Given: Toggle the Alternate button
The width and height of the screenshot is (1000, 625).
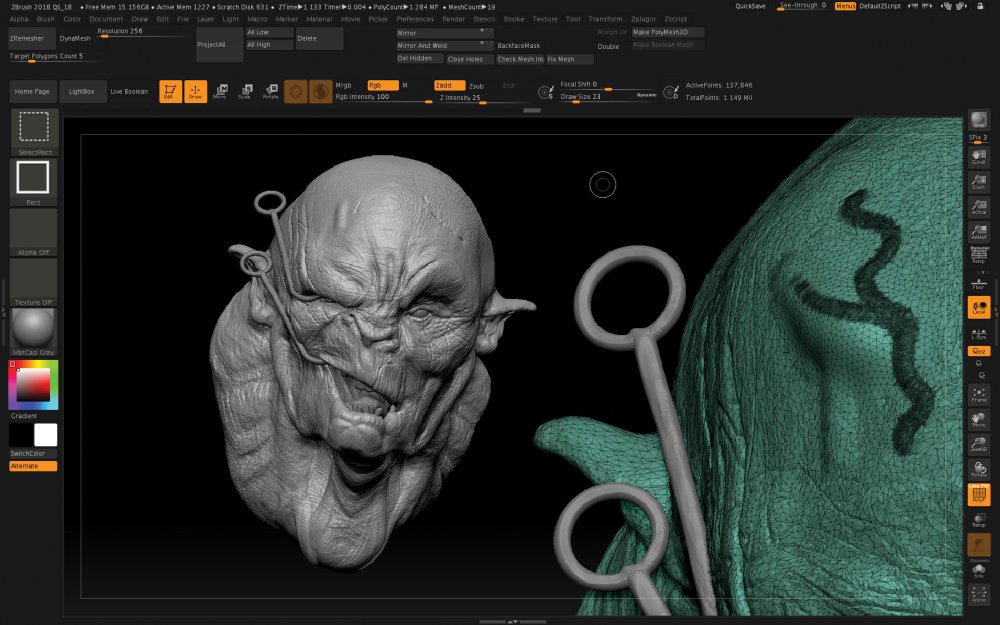Looking at the screenshot, I should [33, 466].
